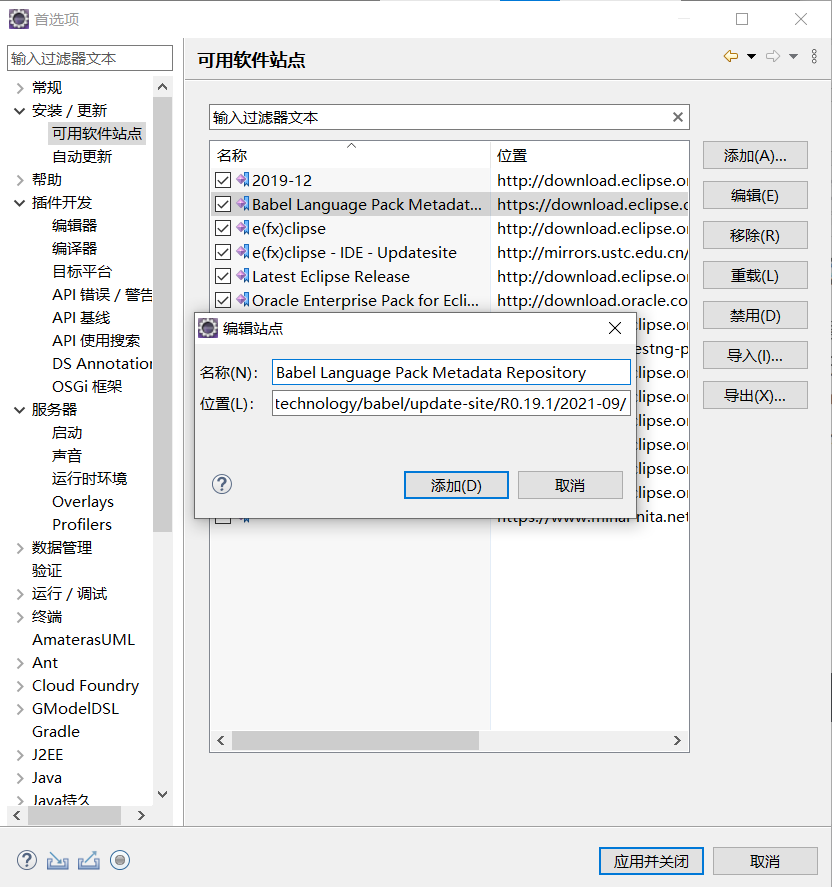Sort by the Name (名称) column header
The width and height of the screenshot is (832, 887).
click(x=350, y=155)
